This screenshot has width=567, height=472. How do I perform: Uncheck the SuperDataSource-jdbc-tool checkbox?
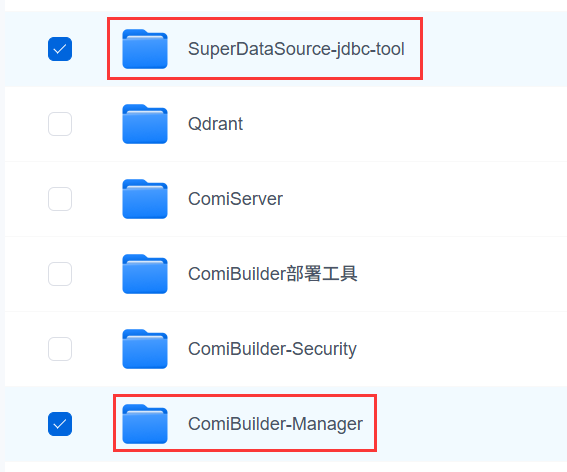[60, 49]
